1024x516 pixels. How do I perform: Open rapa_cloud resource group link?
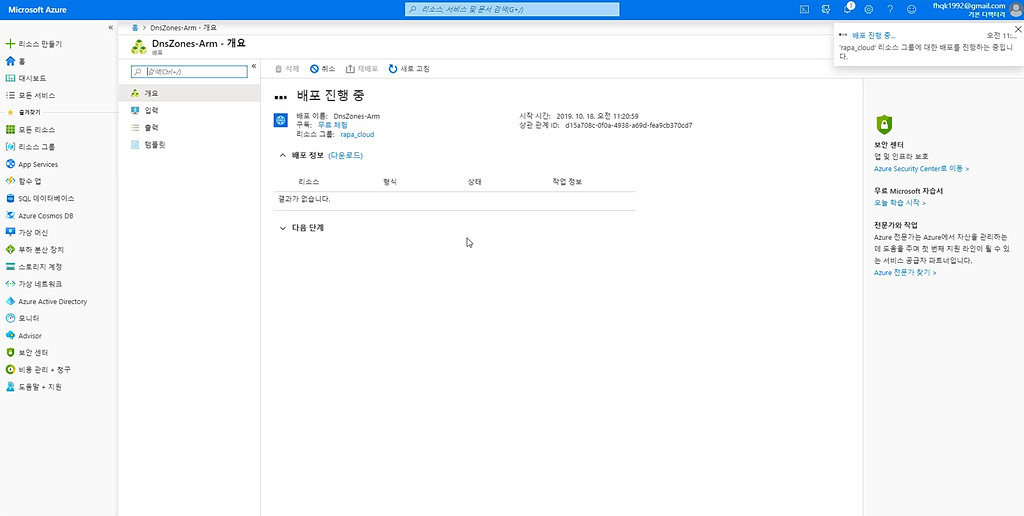(x=357, y=134)
